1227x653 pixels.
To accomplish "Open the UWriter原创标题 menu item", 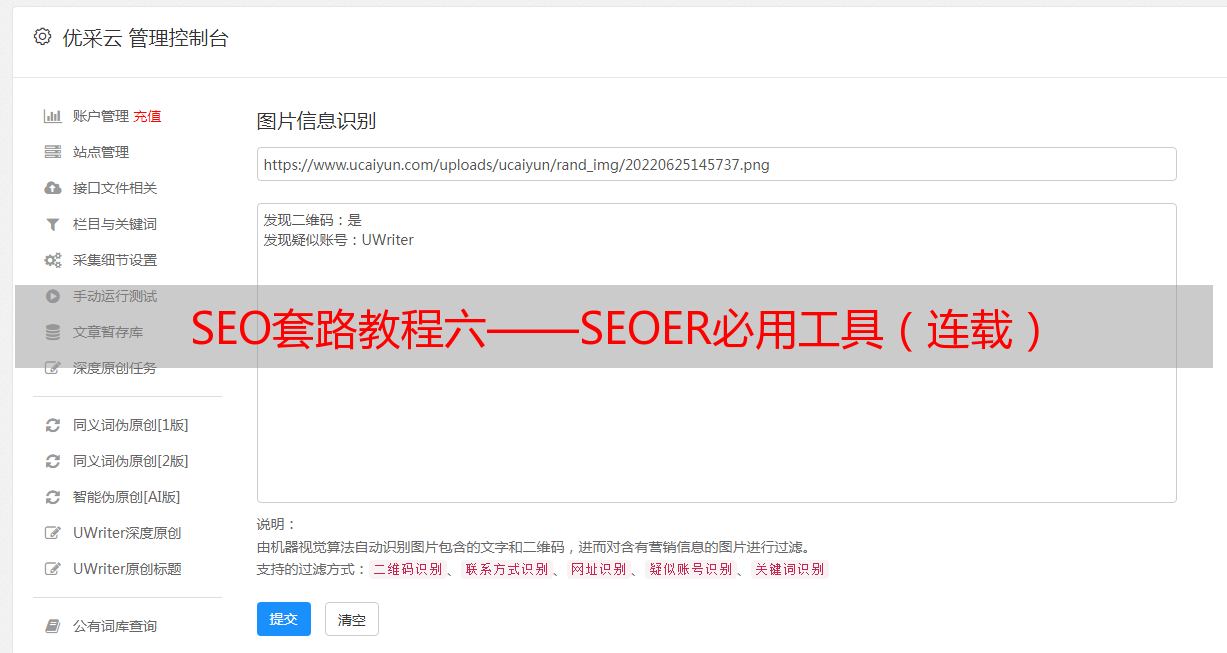I will (127, 569).
